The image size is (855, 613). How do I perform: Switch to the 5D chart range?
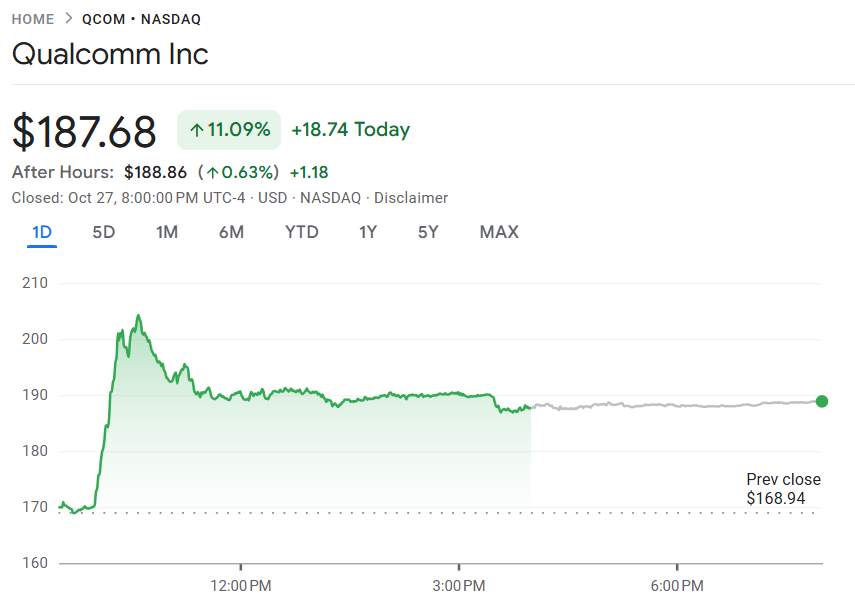click(x=104, y=232)
